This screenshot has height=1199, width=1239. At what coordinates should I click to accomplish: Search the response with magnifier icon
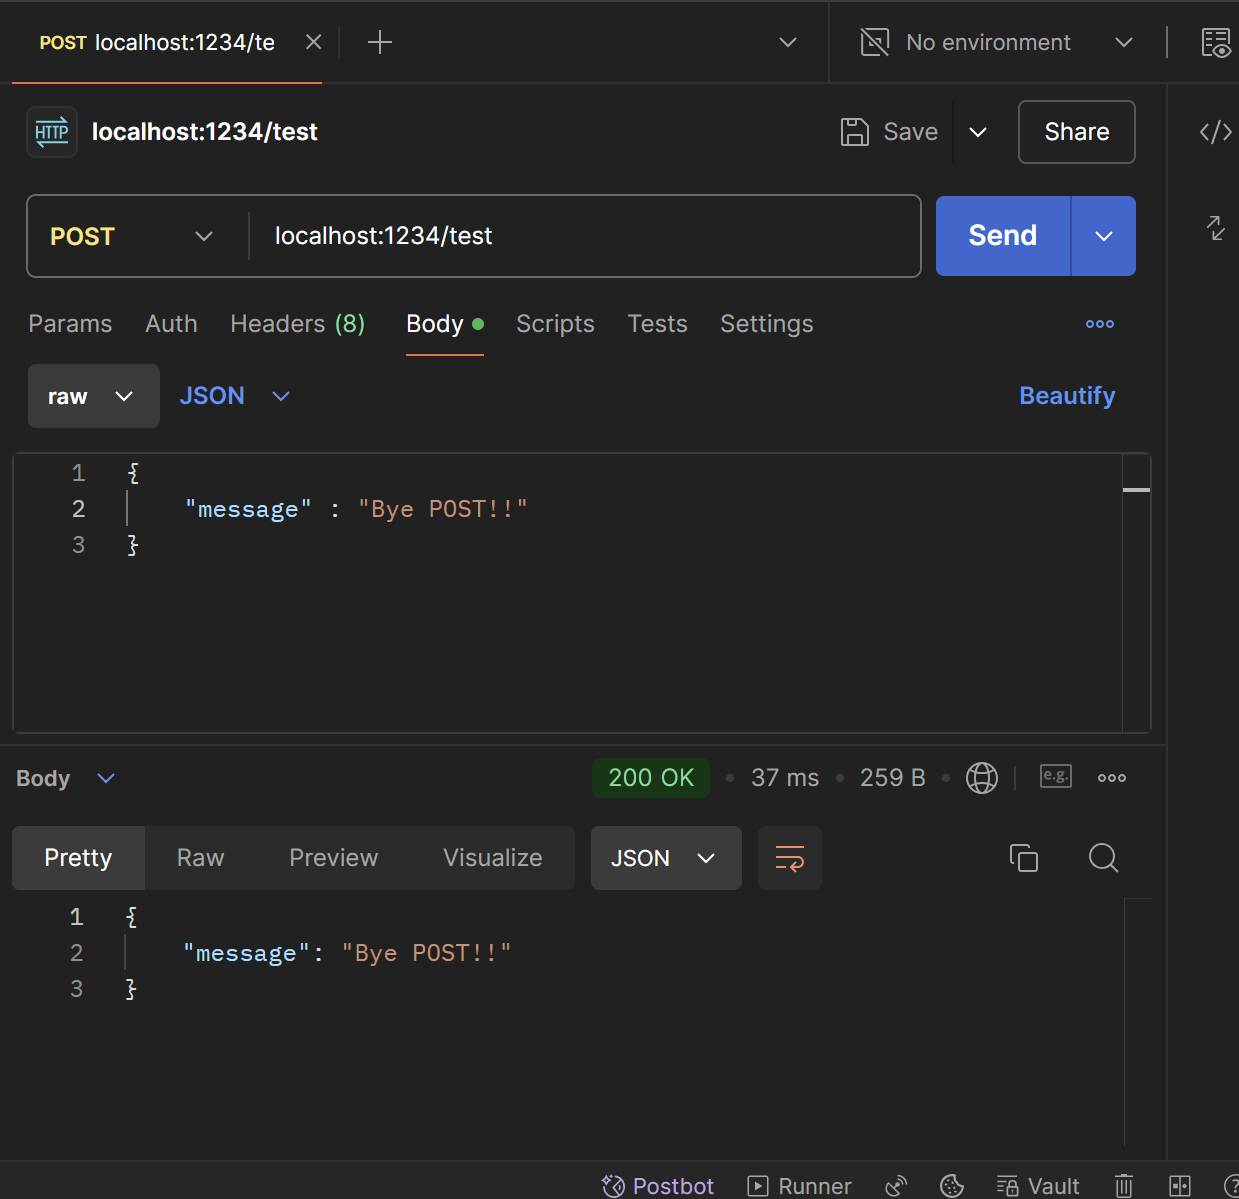1103,858
